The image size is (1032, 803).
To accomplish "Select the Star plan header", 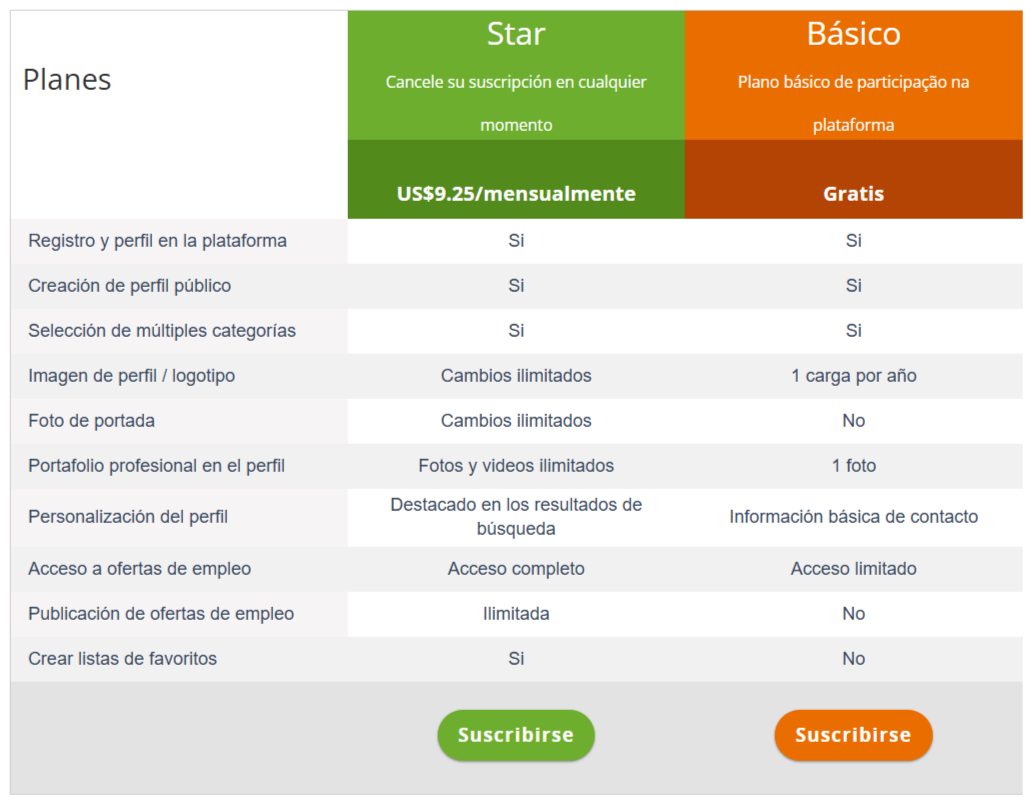I will point(516,34).
